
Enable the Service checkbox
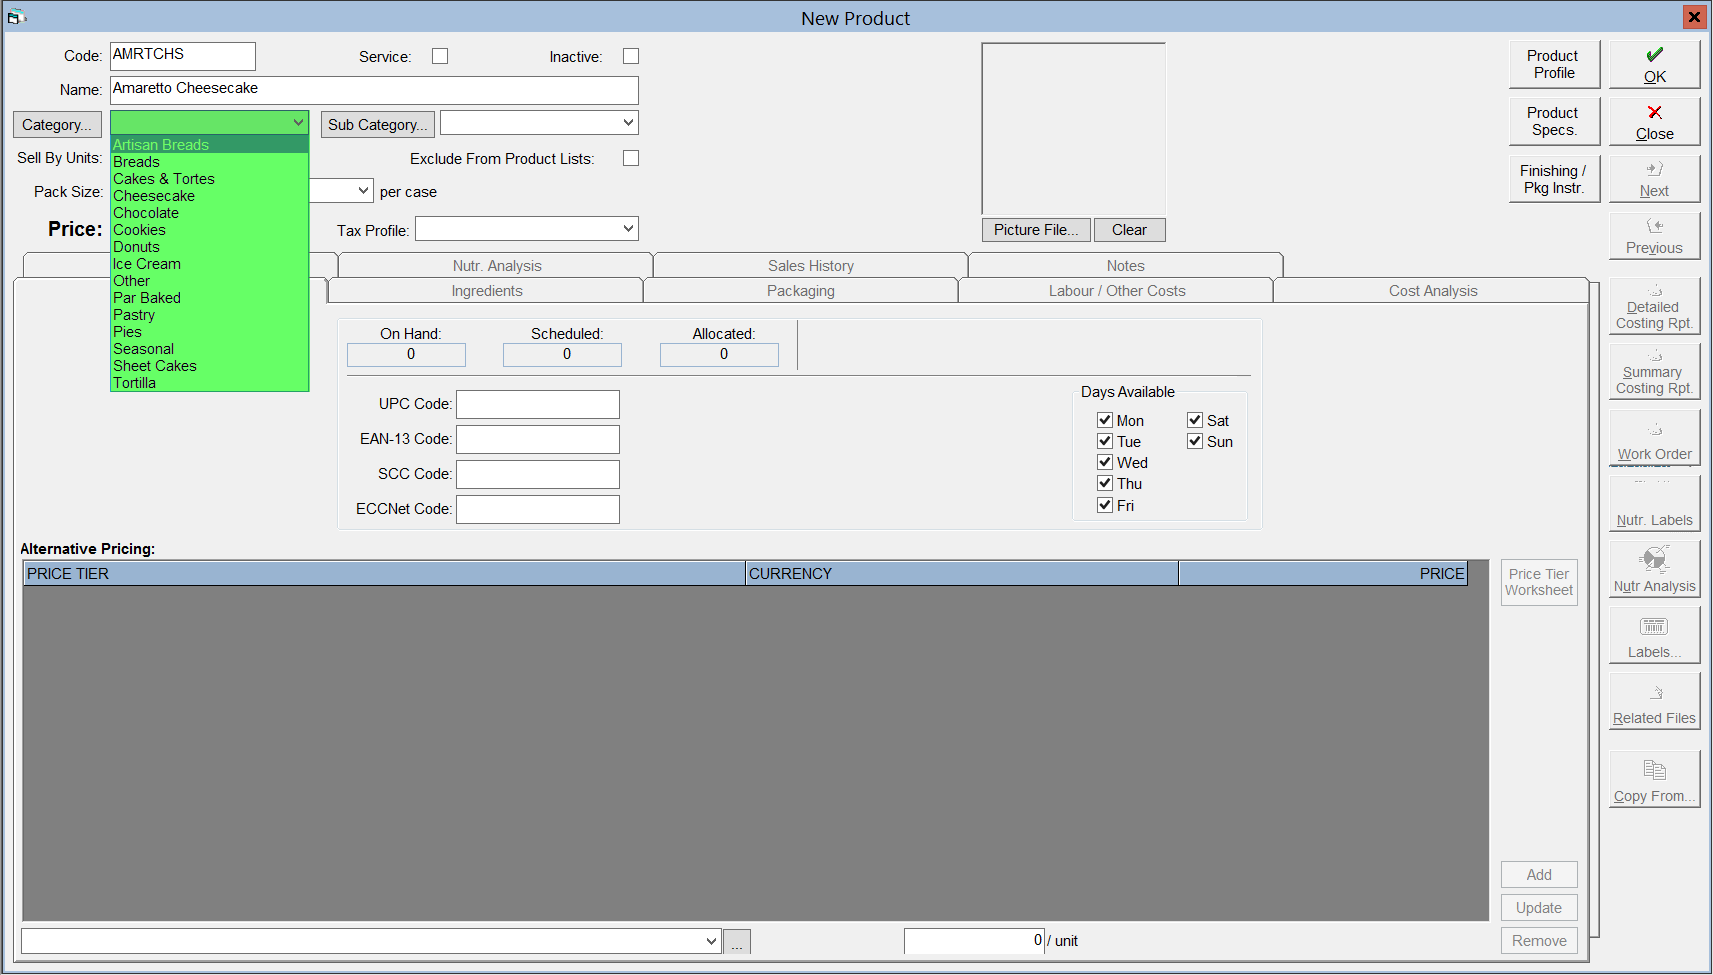[x=440, y=56]
